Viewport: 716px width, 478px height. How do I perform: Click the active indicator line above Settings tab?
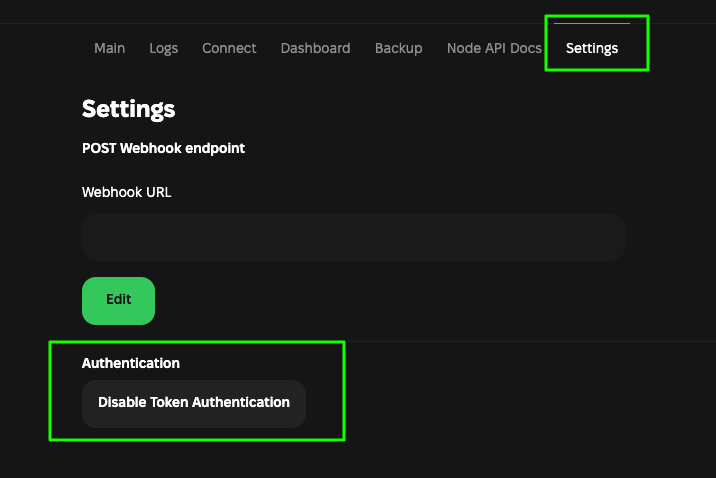click(x=592, y=24)
